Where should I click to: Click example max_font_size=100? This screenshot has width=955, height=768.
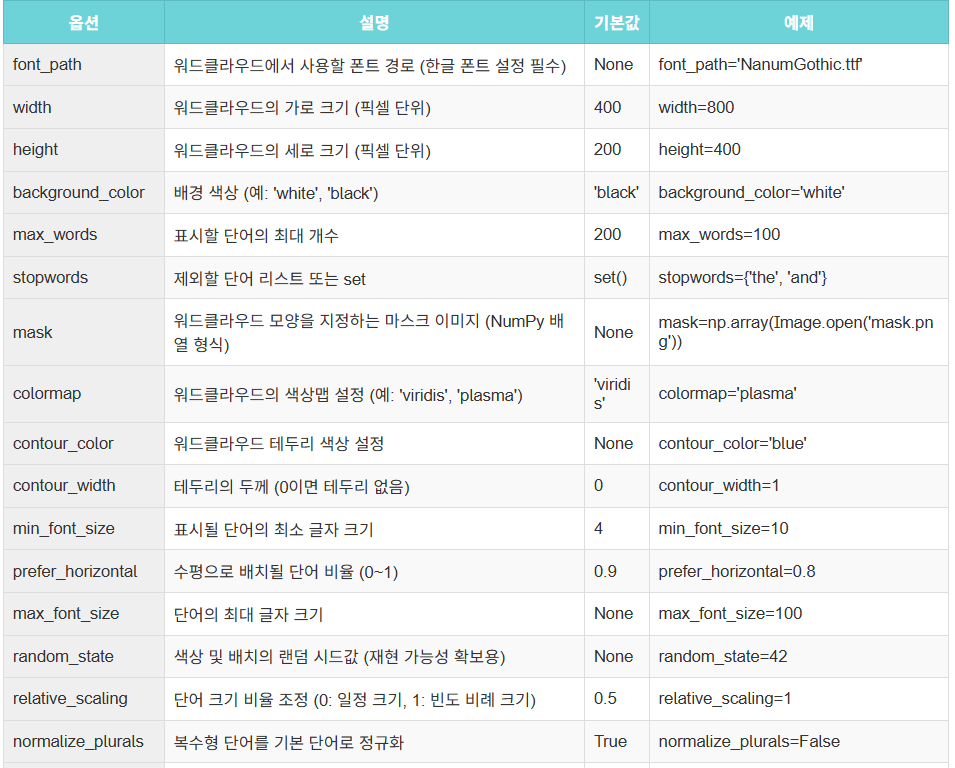point(730,614)
